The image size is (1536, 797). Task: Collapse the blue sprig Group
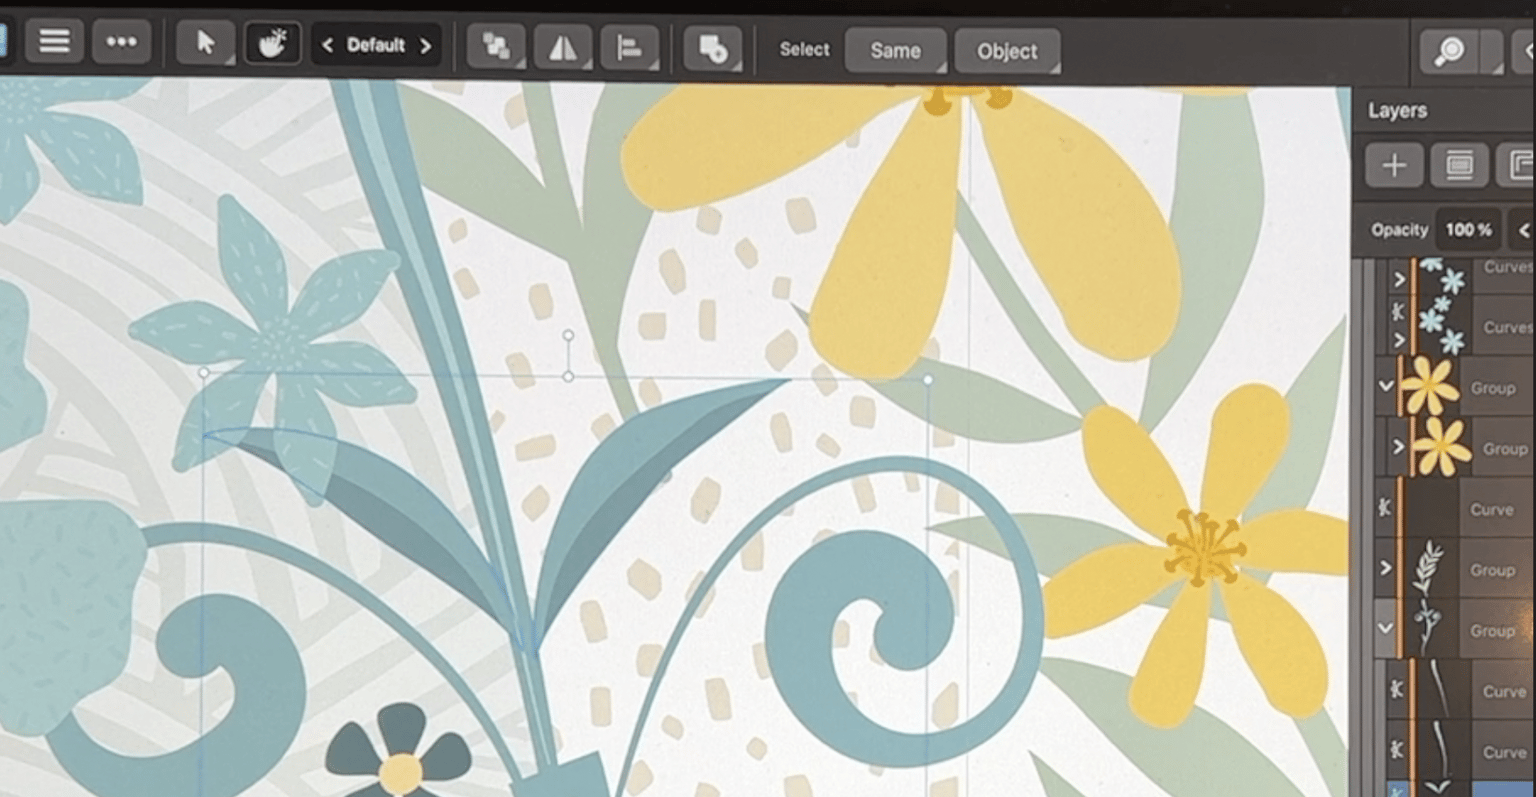coord(1386,629)
